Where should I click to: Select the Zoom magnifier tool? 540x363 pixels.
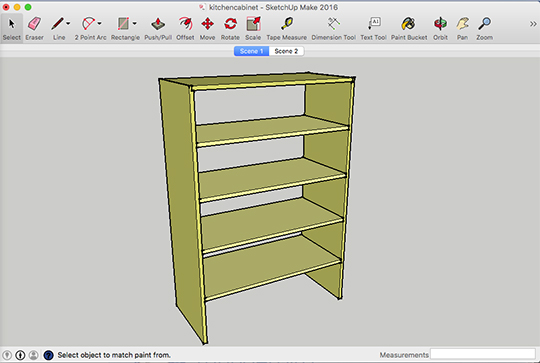[x=484, y=28]
